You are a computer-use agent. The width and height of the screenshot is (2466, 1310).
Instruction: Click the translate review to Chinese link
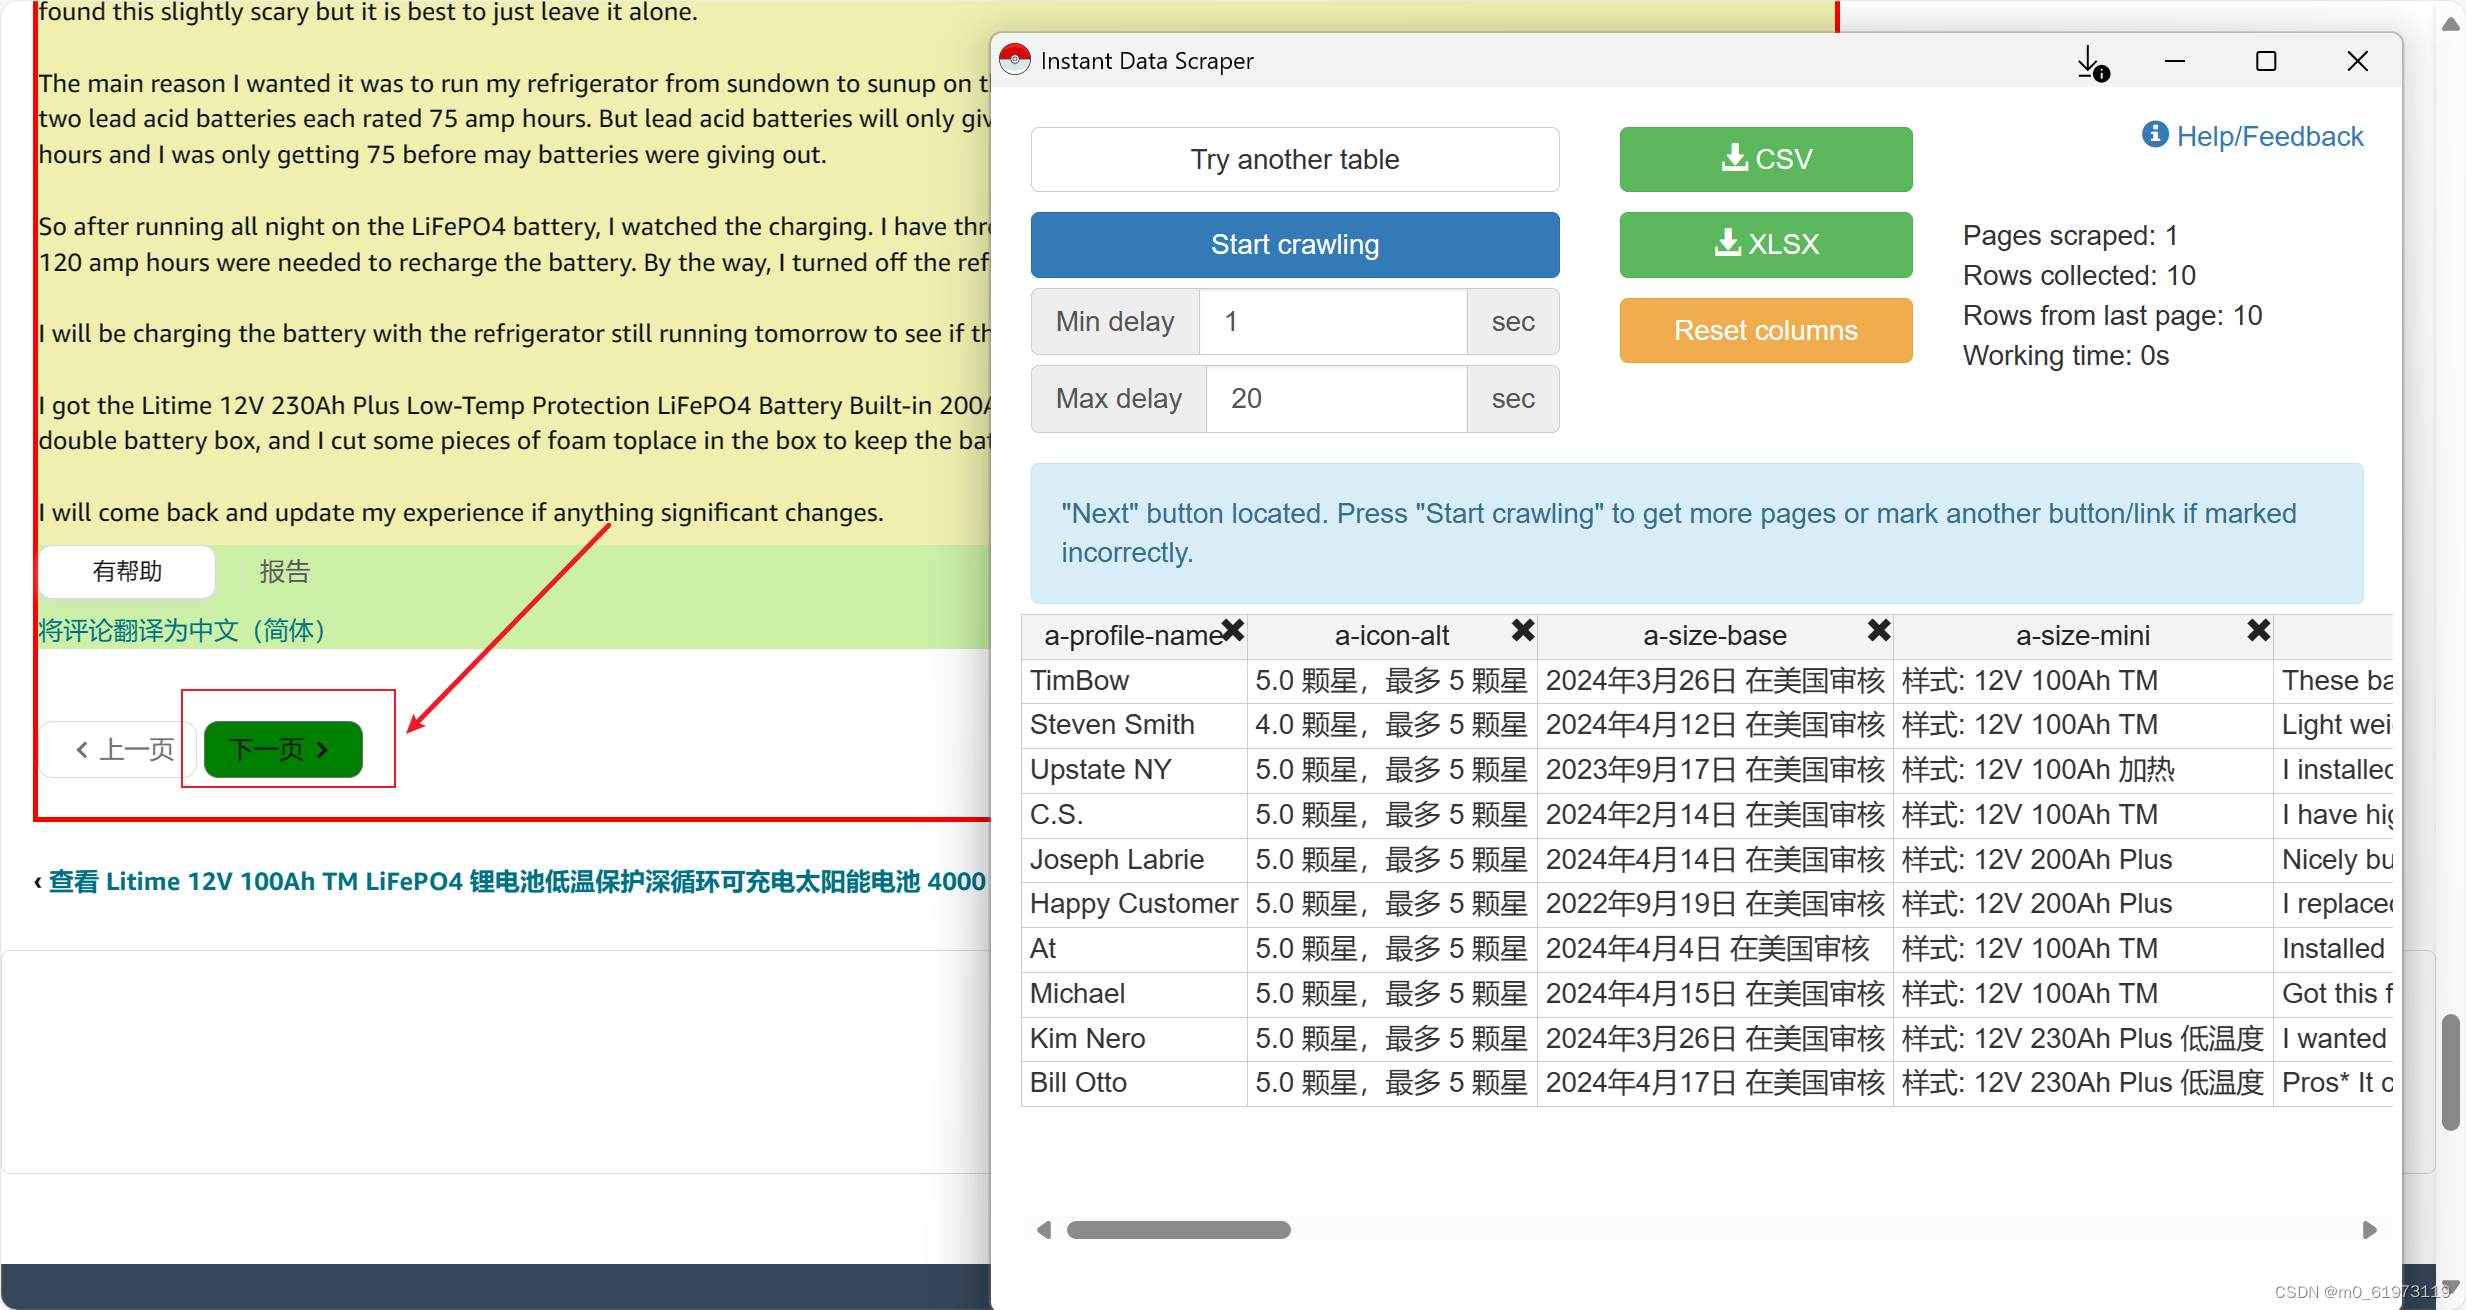(x=181, y=631)
